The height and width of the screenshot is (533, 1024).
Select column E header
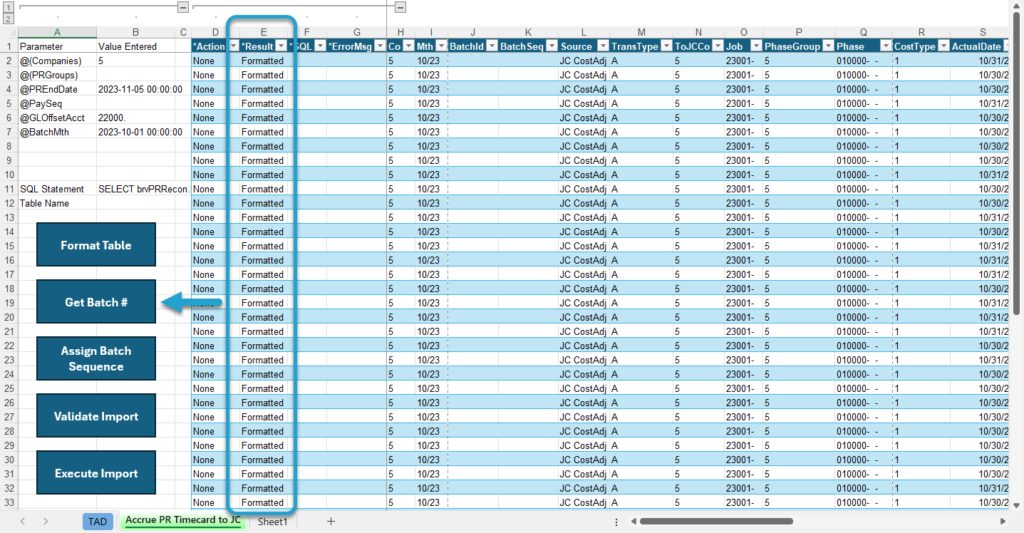(x=263, y=32)
